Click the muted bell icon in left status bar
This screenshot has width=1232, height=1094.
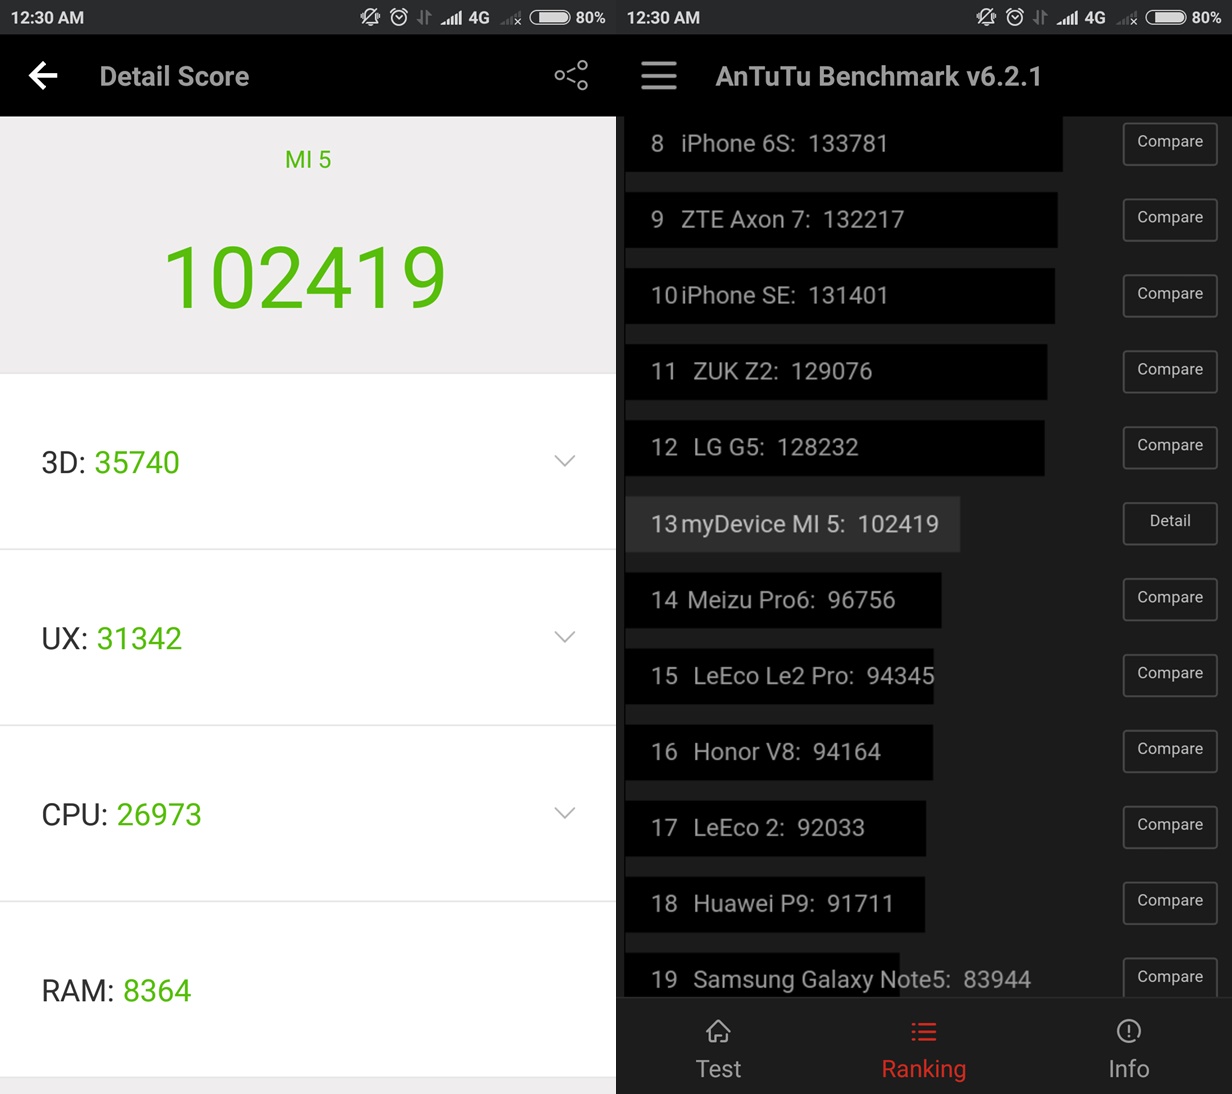(x=370, y=17)
